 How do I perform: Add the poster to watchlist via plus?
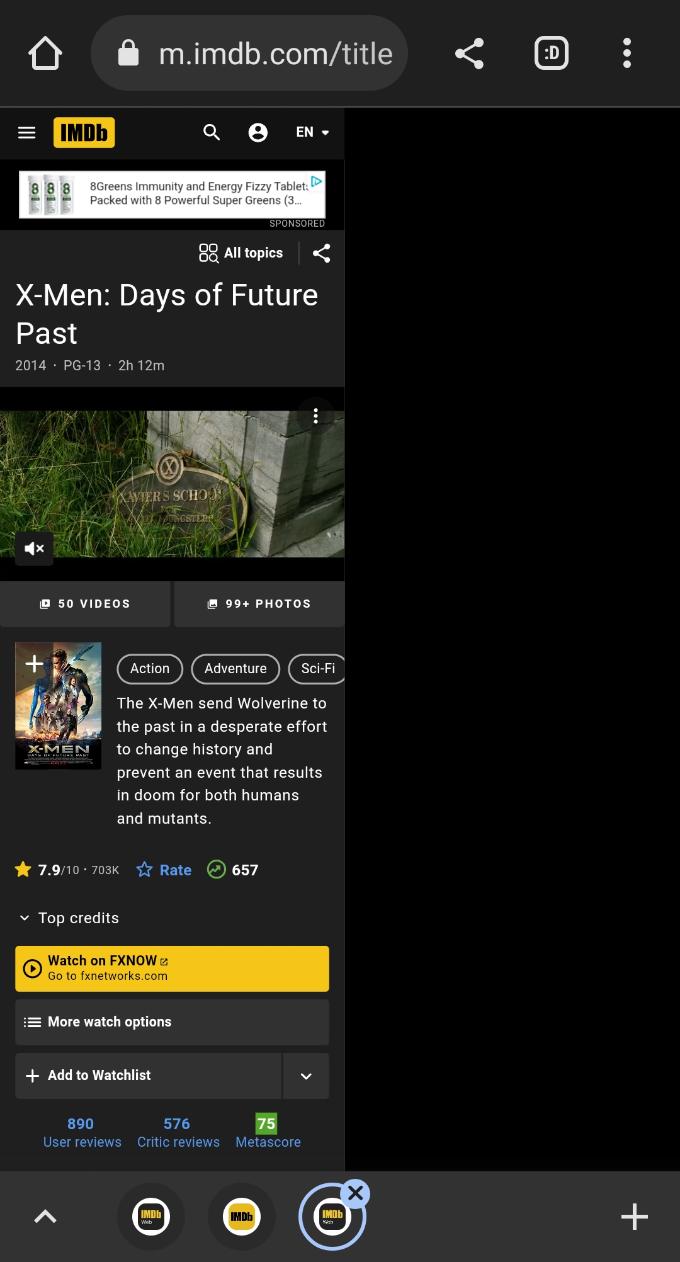click(x=34, y=663)
